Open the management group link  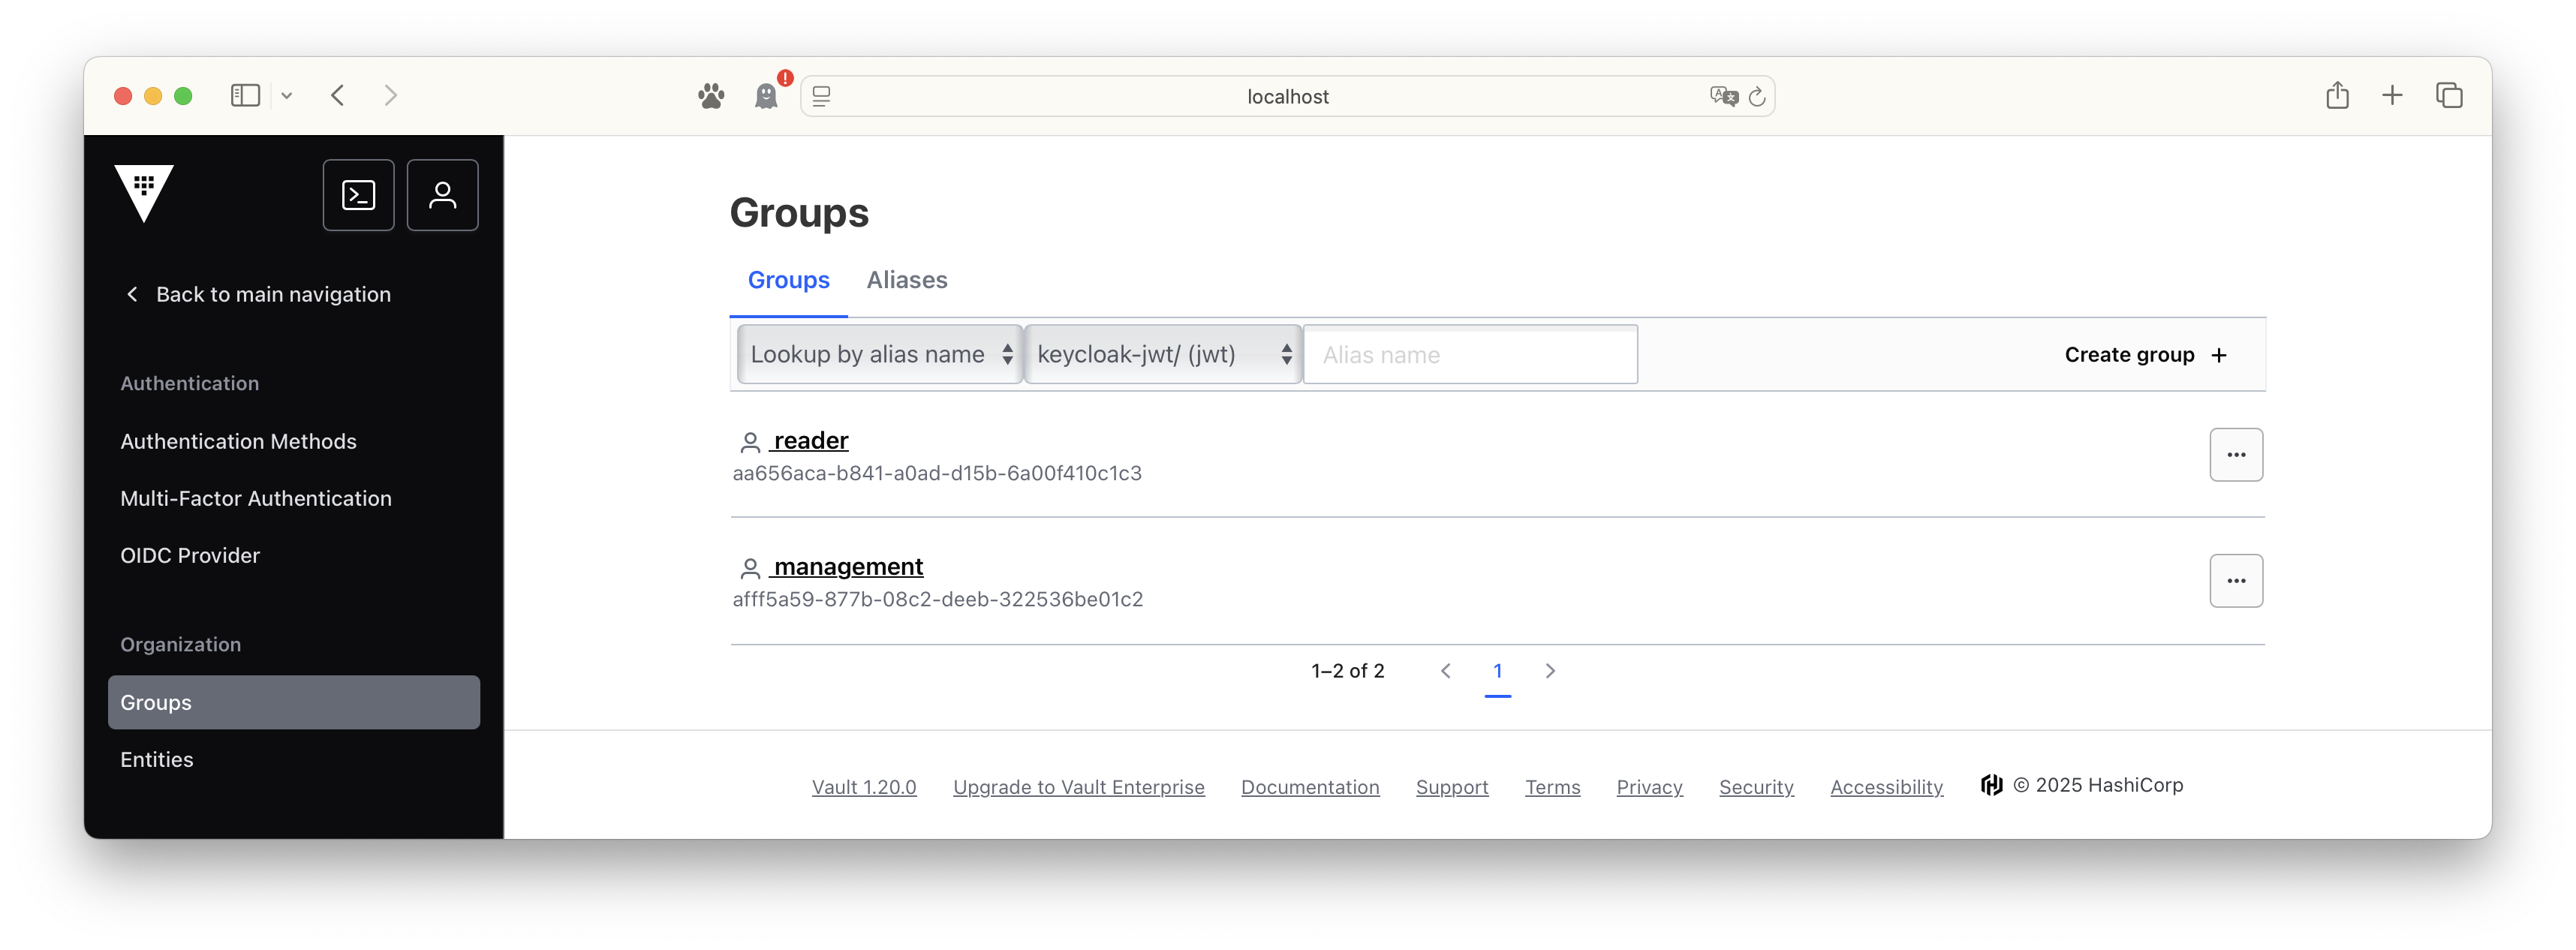coord(848,567)
